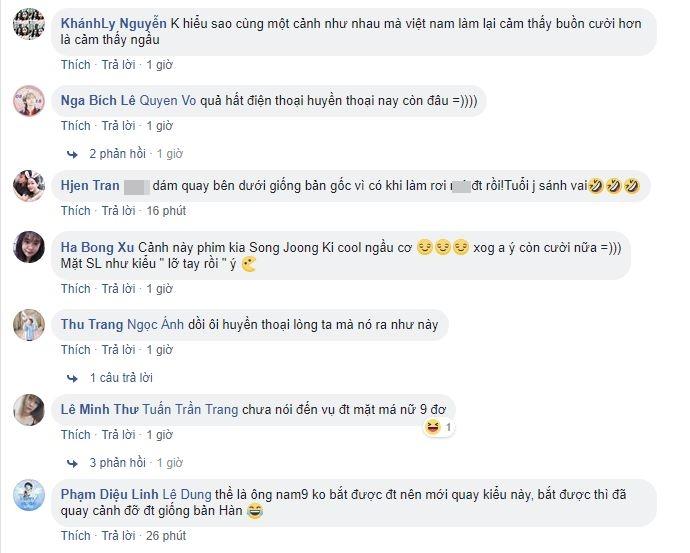Reply to Ha Bong Xu's comment
The height and width of the screenshot is (553, 690).
click(x=118, y=289)
